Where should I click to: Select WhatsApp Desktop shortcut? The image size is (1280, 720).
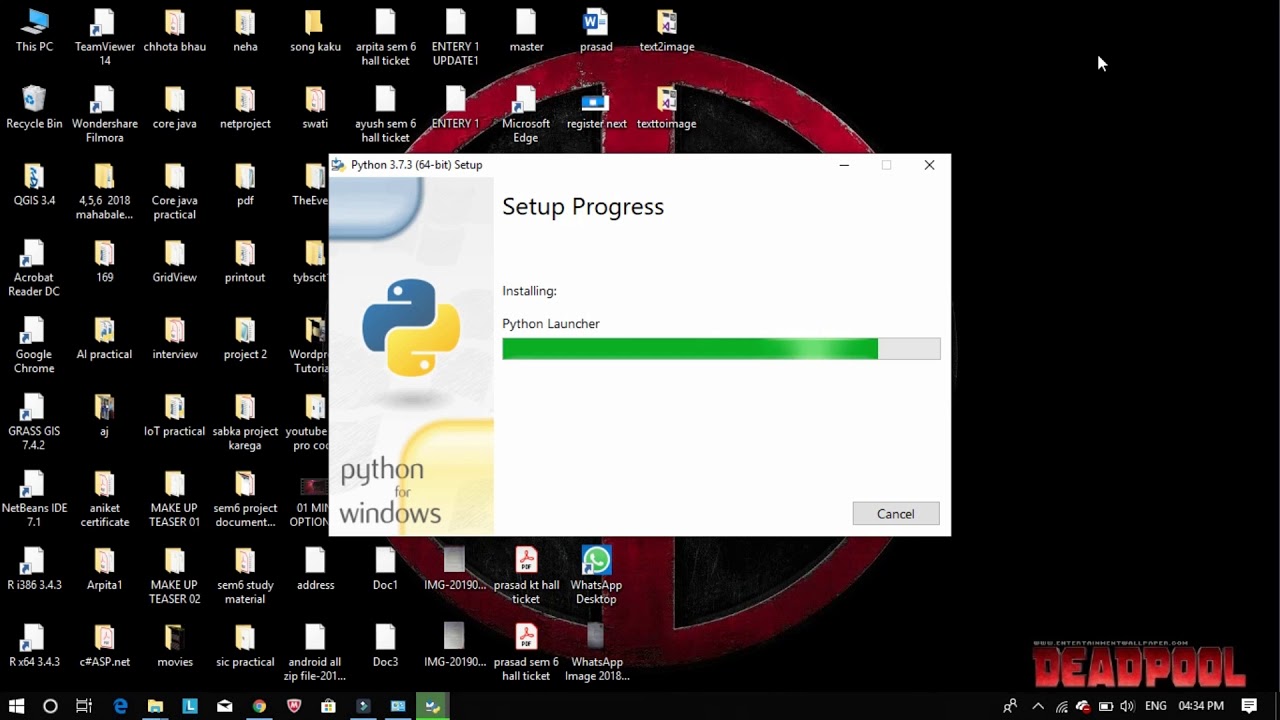click(x=596, y=576)
